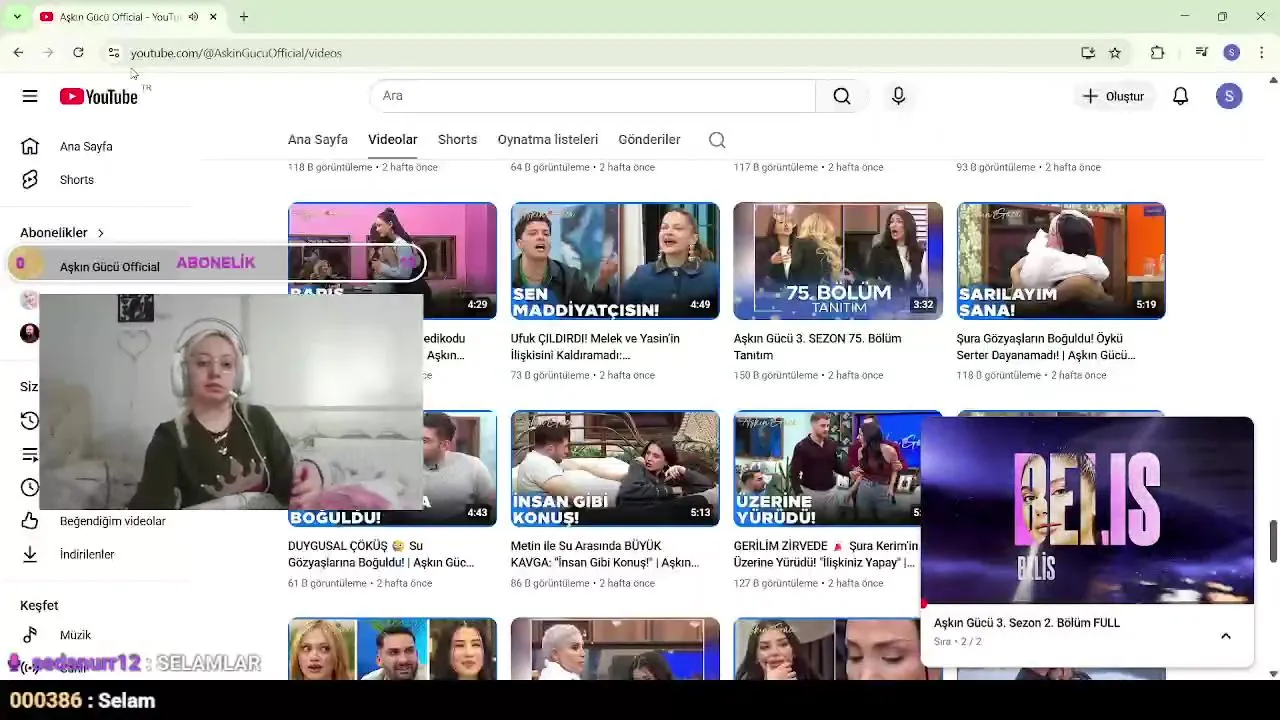Start voice search with microphone icon
The height and width of the screenshot is (720, 1280).
[x=898, y=96]
